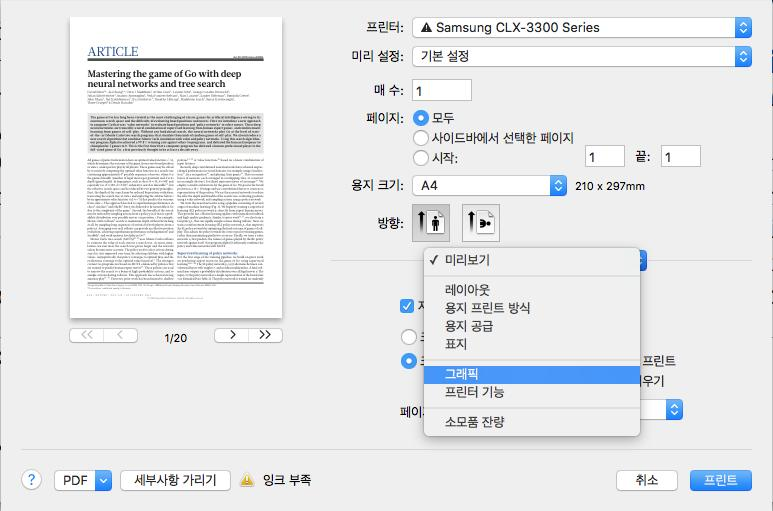Select the 시작 page range radio button
Screen dimensions: 773x511
tap(421, 158)
